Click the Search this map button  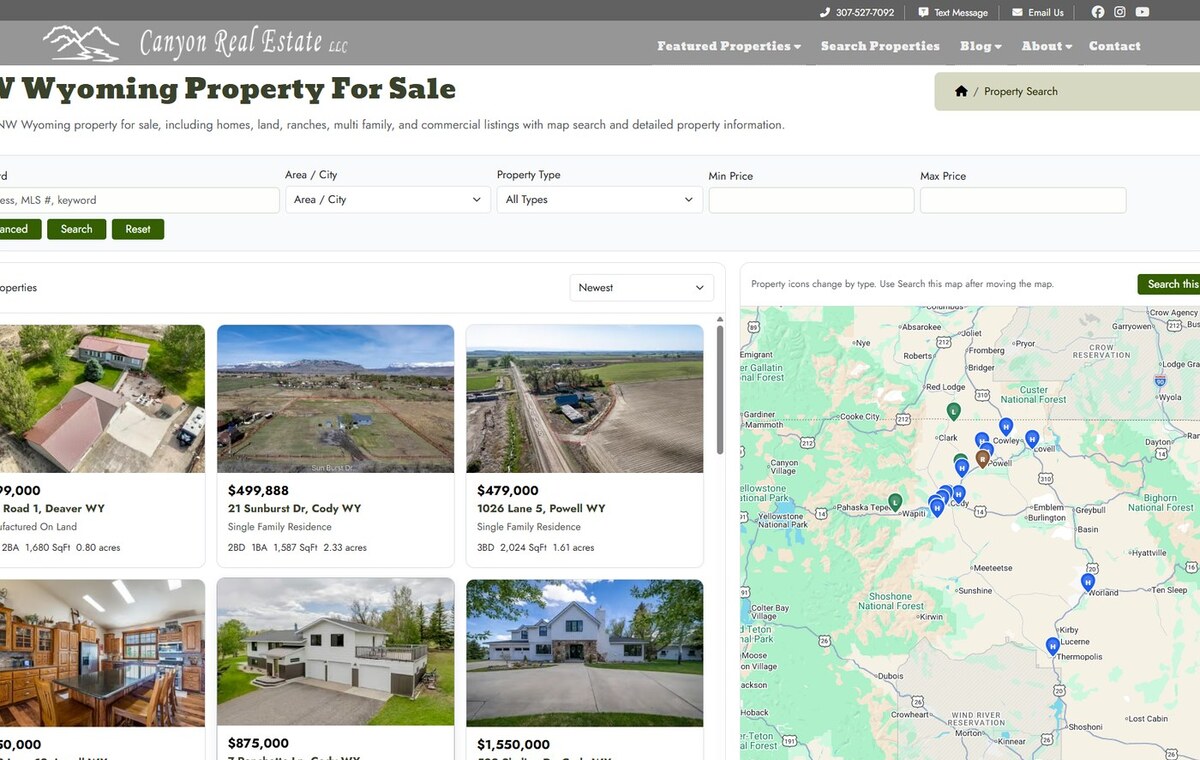click(1169, 284)
